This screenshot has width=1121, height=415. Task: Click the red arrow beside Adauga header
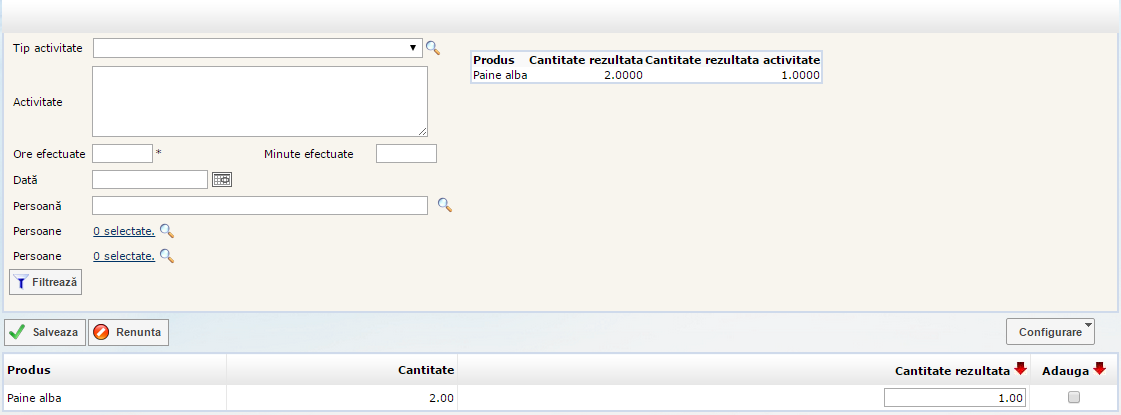pos(1099,370)
